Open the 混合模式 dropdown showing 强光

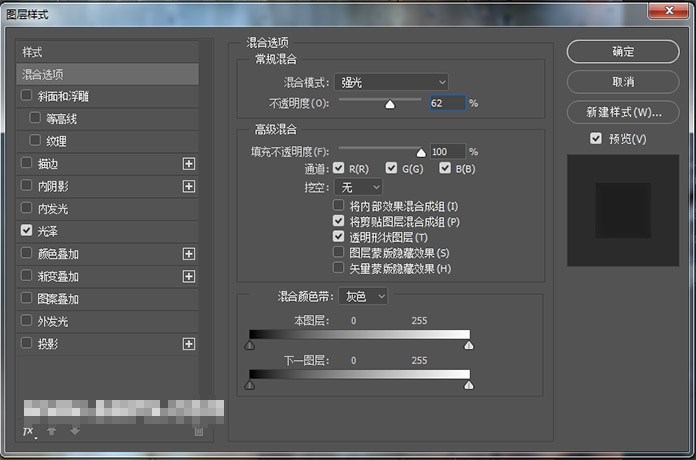[x=391, y=82]
